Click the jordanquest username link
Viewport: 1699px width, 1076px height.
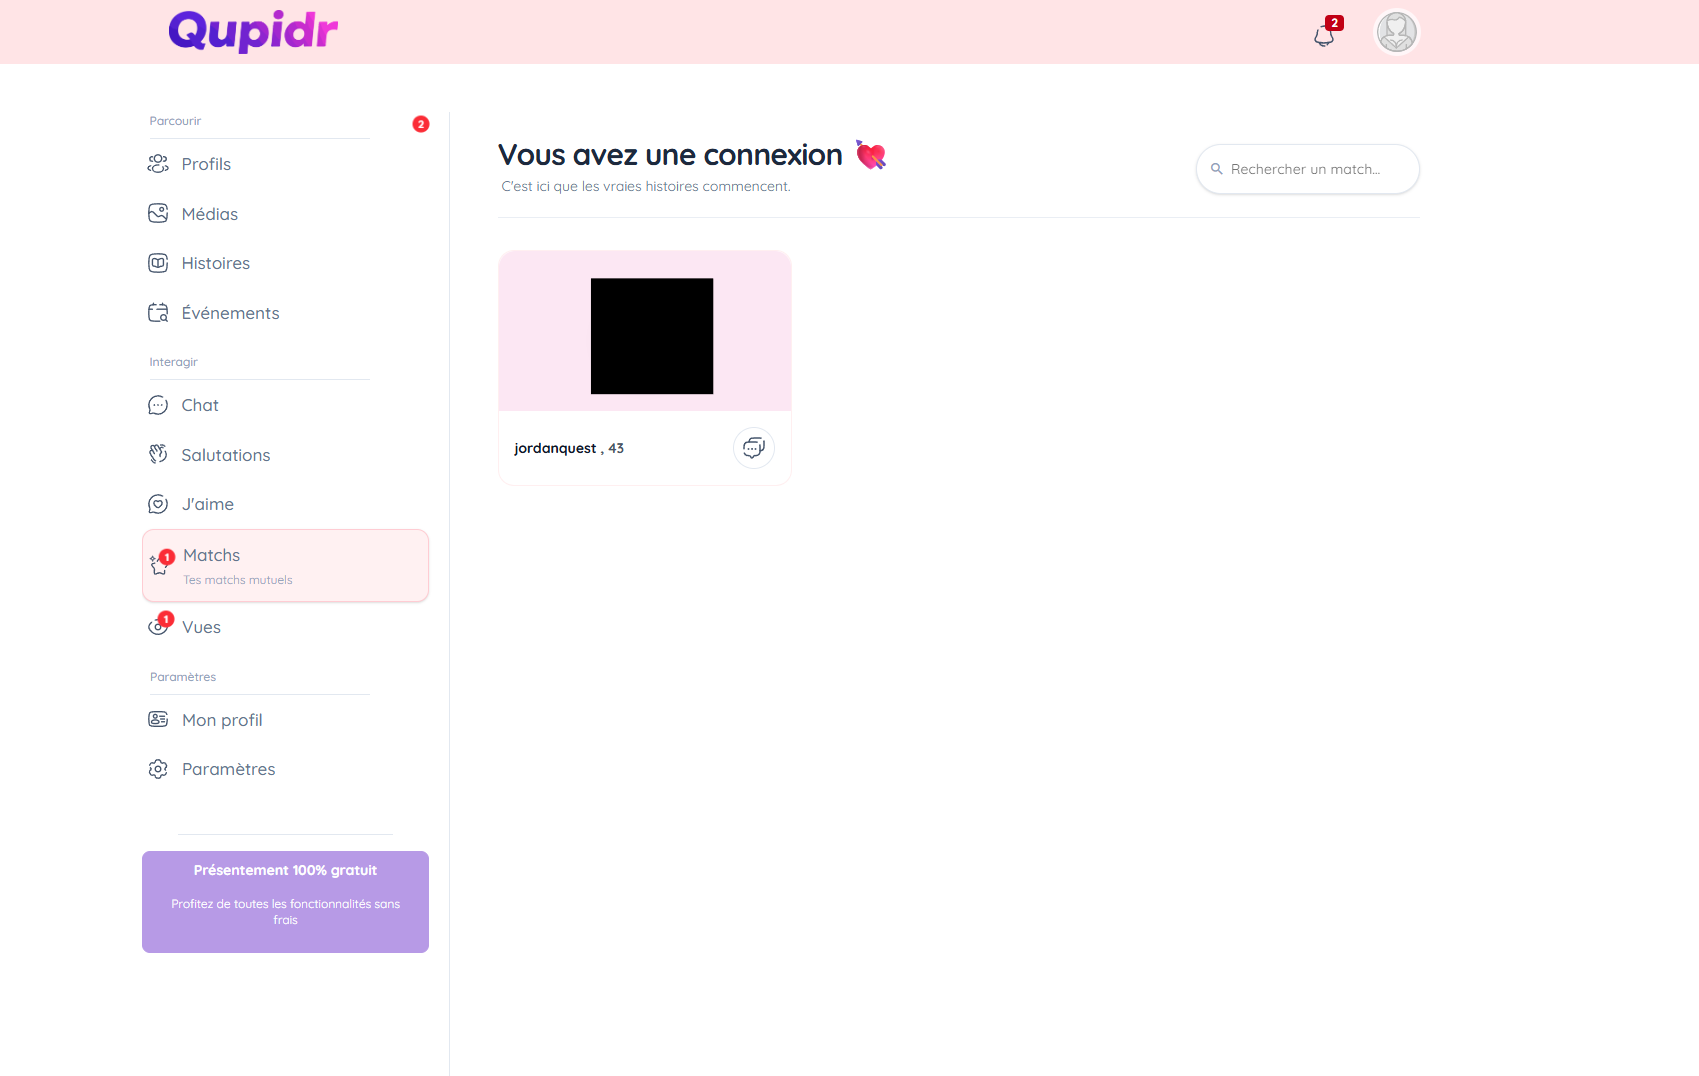pyautogui.click(x=555, y=448)
